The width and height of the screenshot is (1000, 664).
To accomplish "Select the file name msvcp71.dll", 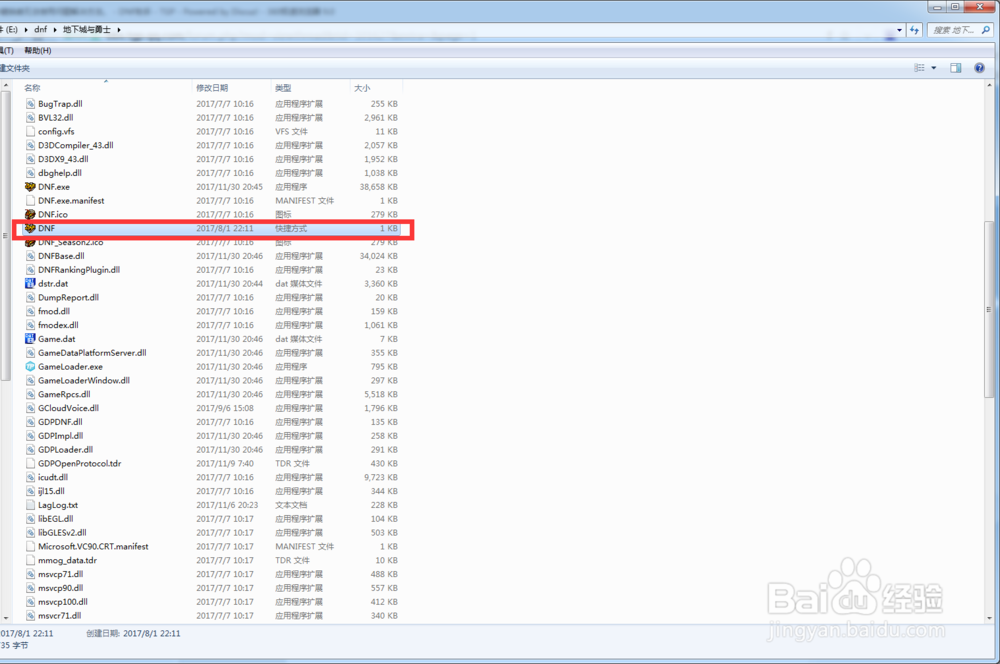I will (61, 574).
